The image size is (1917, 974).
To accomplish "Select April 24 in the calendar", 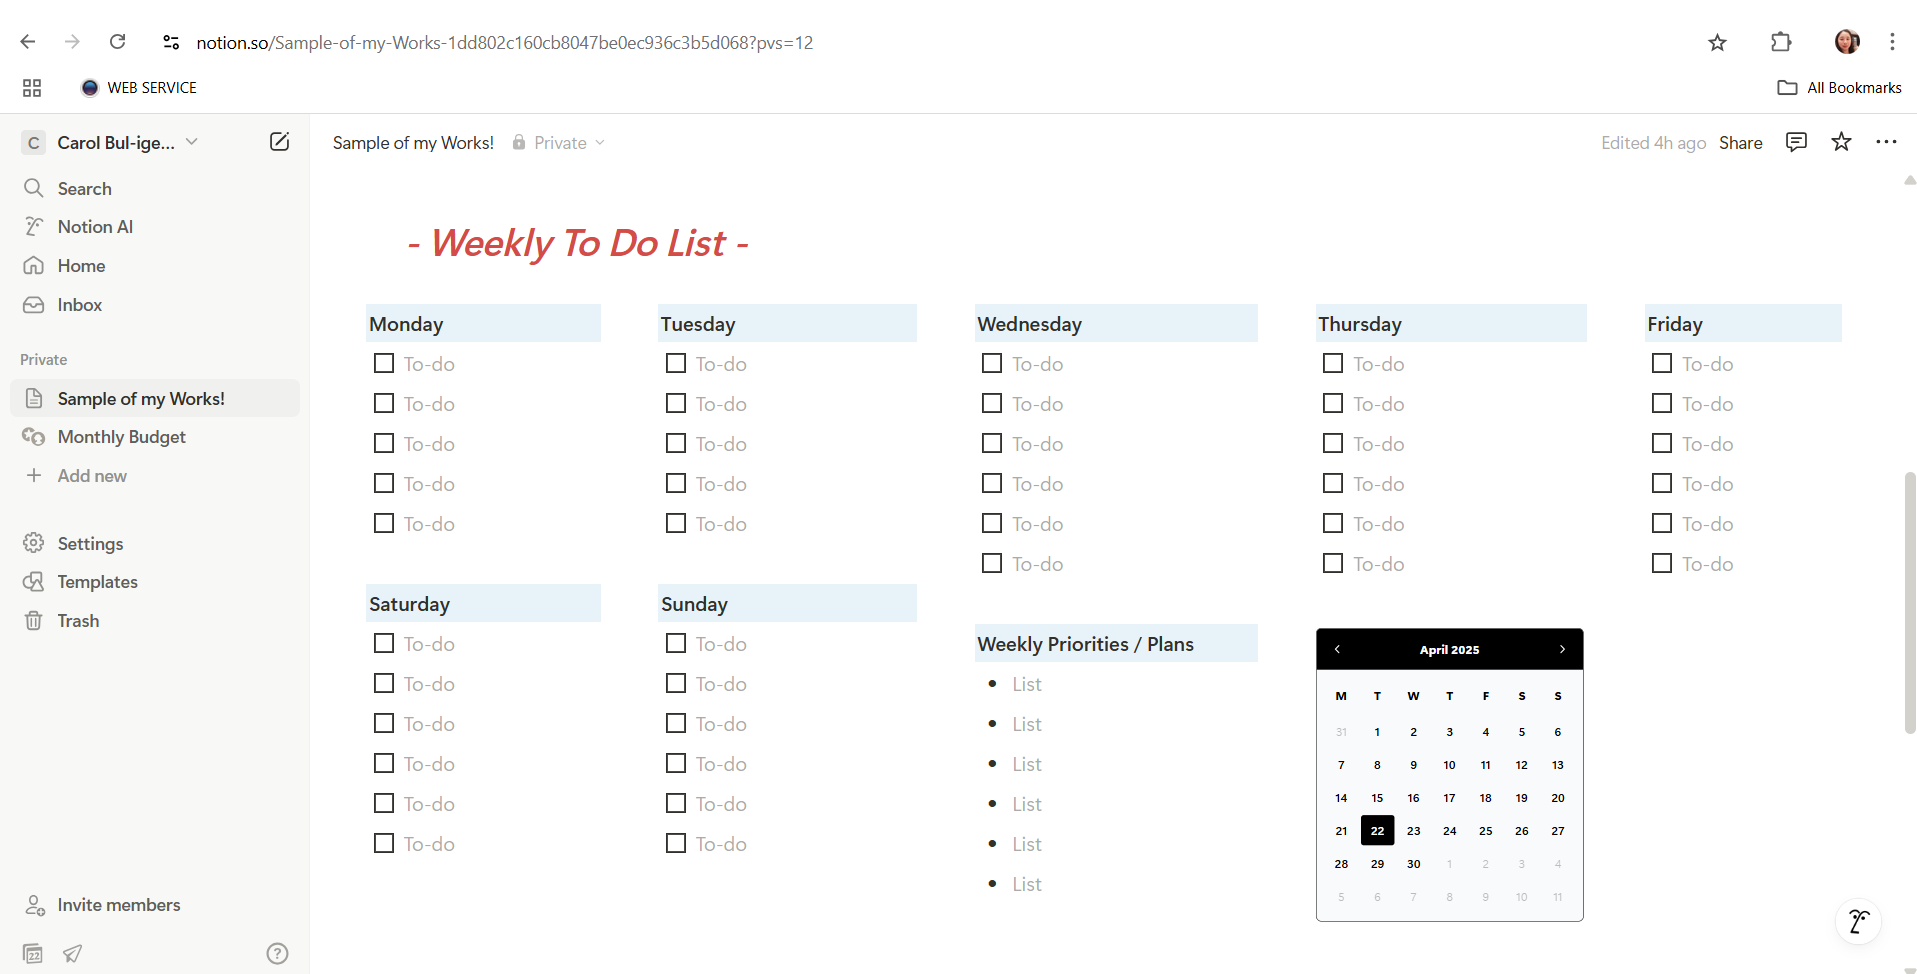I will point(1449,831).
